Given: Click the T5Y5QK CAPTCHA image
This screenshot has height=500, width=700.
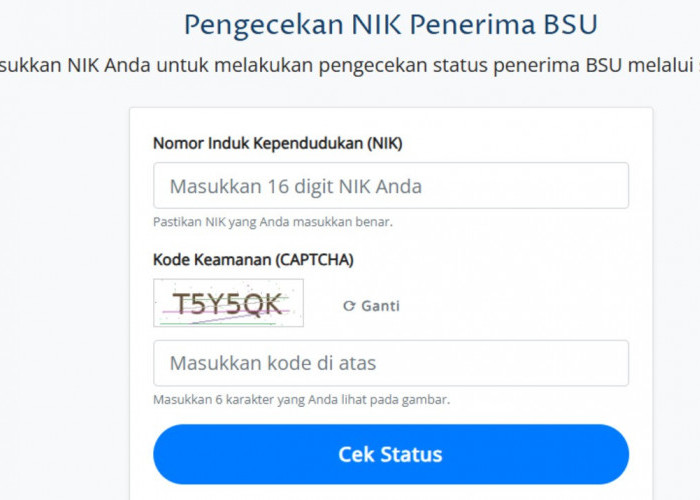Looking at the screenshot, I should pos(228,303).
